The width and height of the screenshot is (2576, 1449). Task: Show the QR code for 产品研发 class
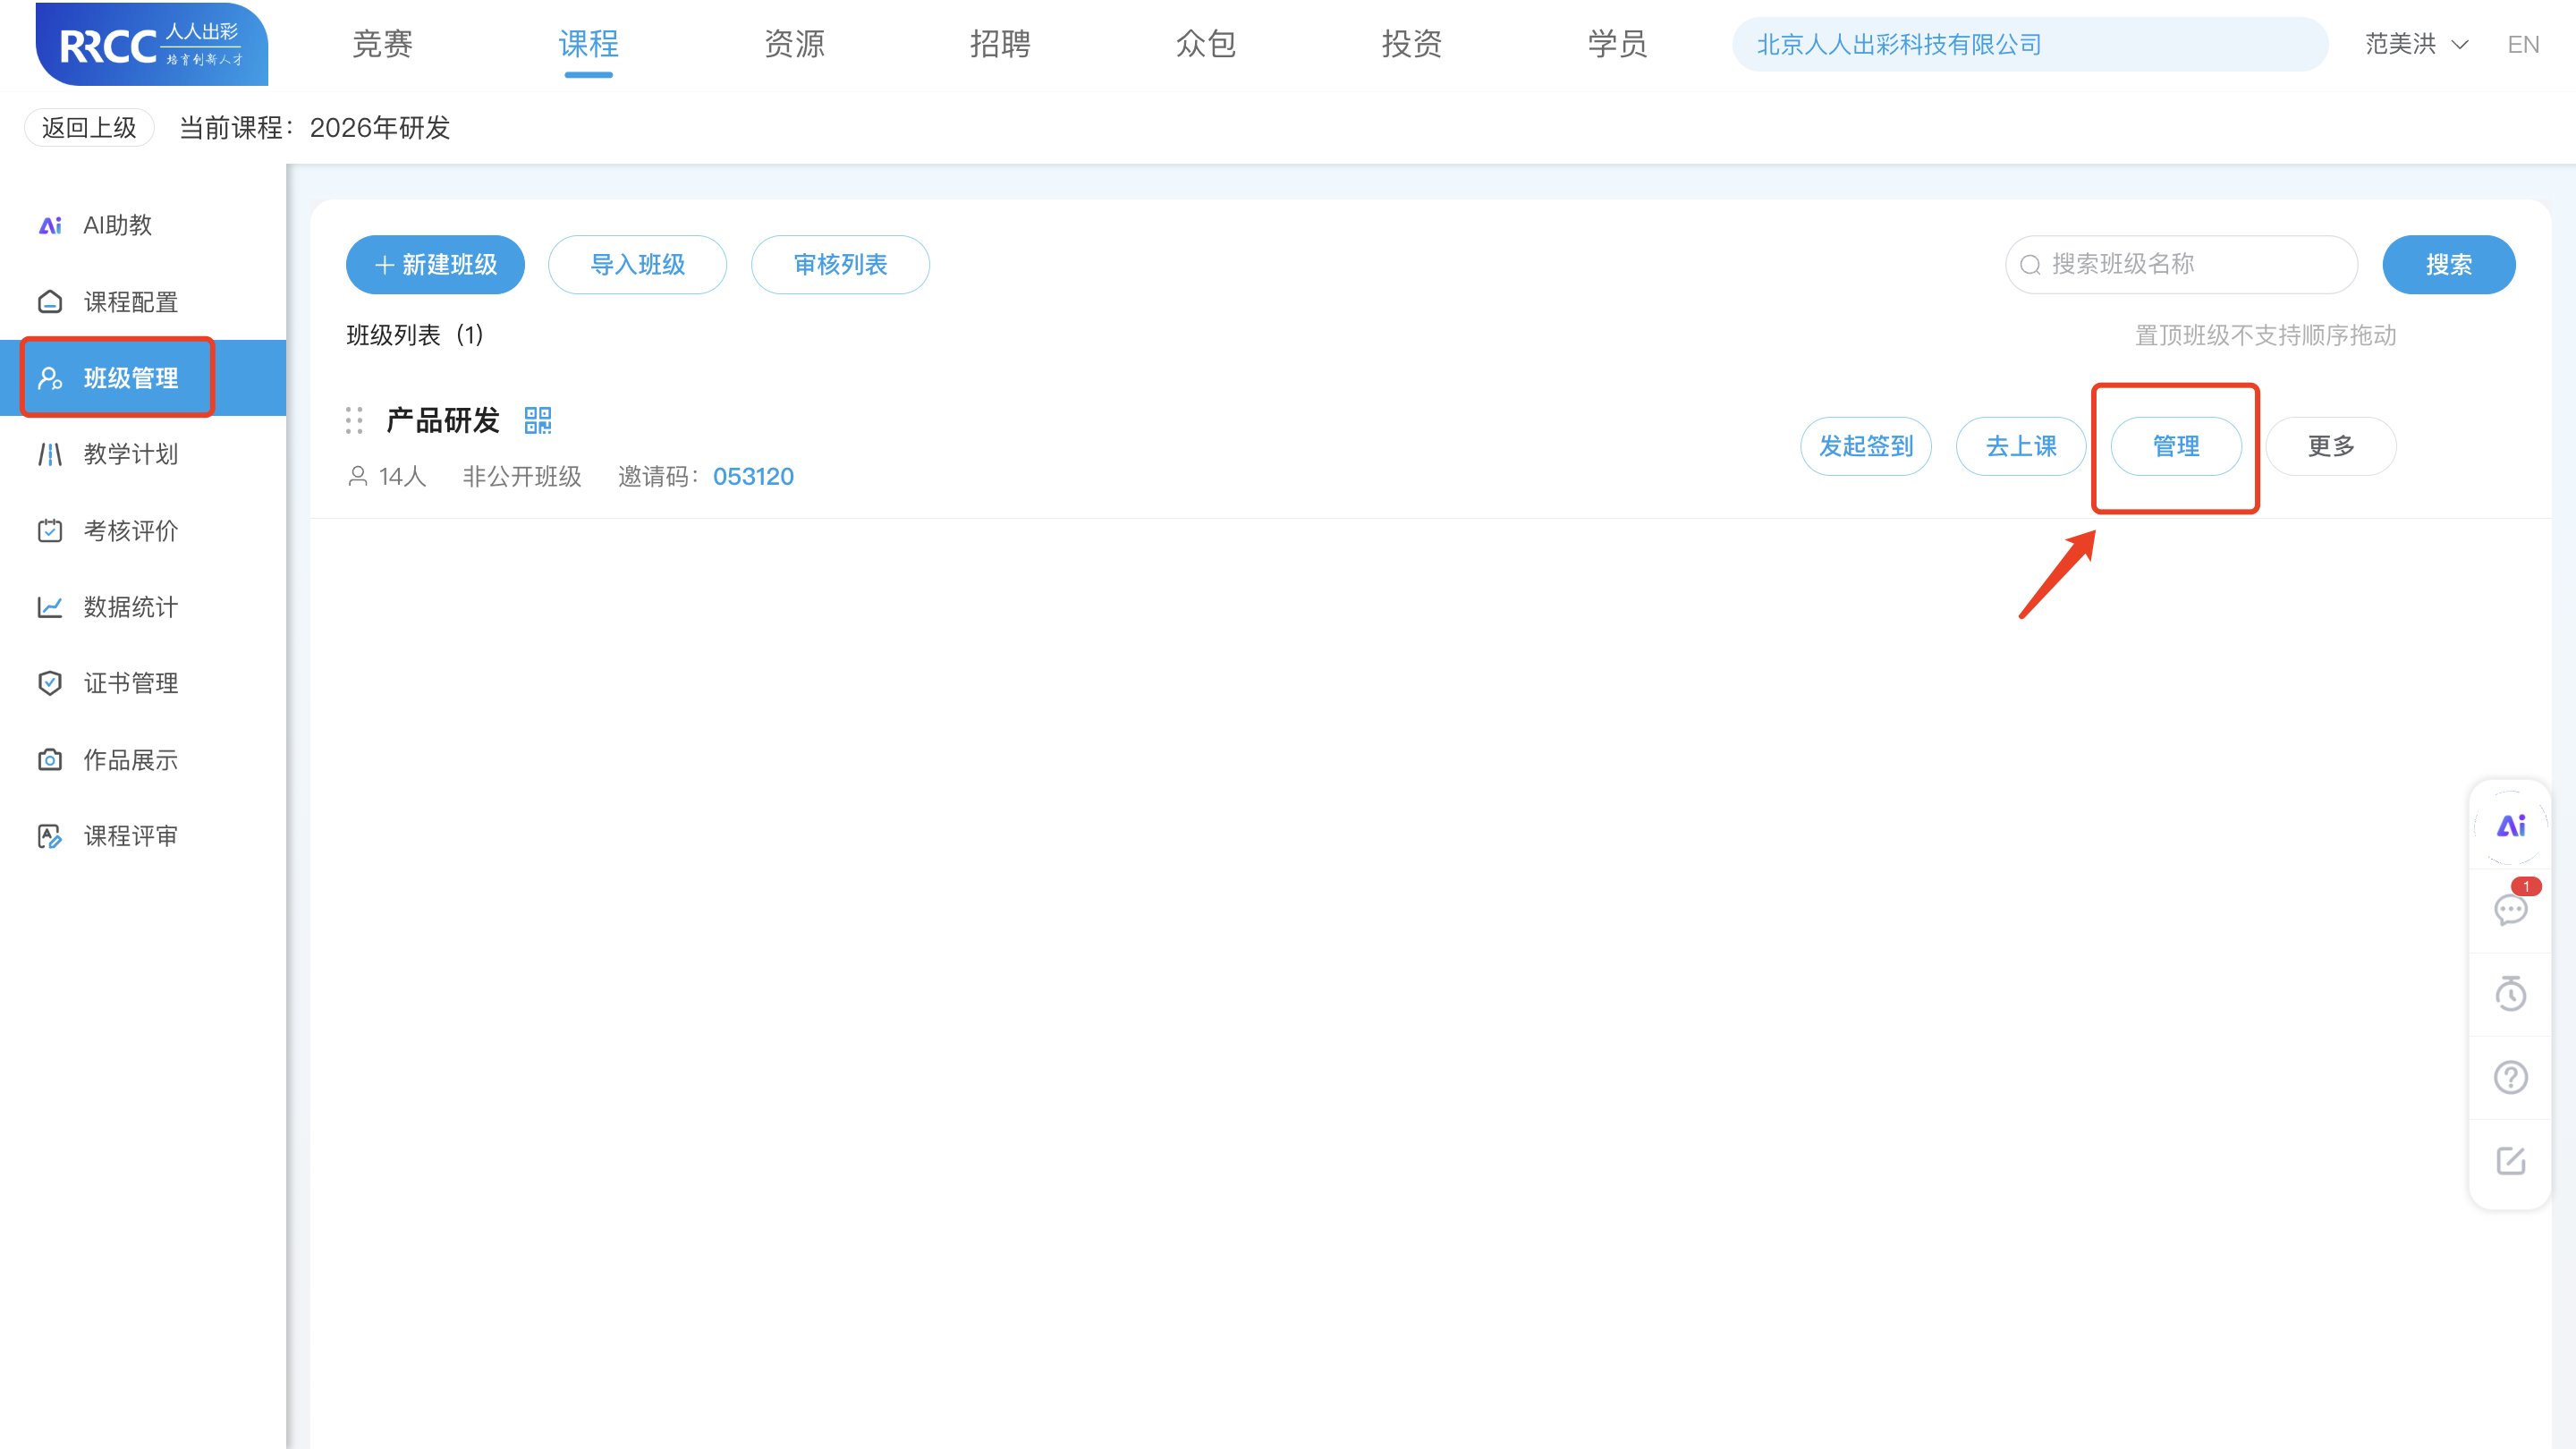pyautogui.click(x=538, y=420)
